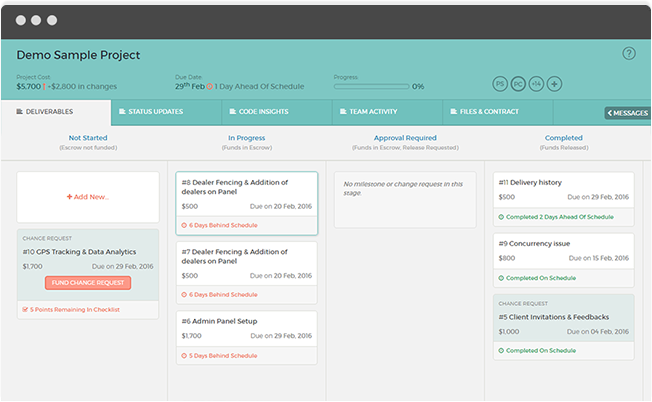Click the Files & Contract tab icon
Screen dimensions: 652x402
[454, 111]
